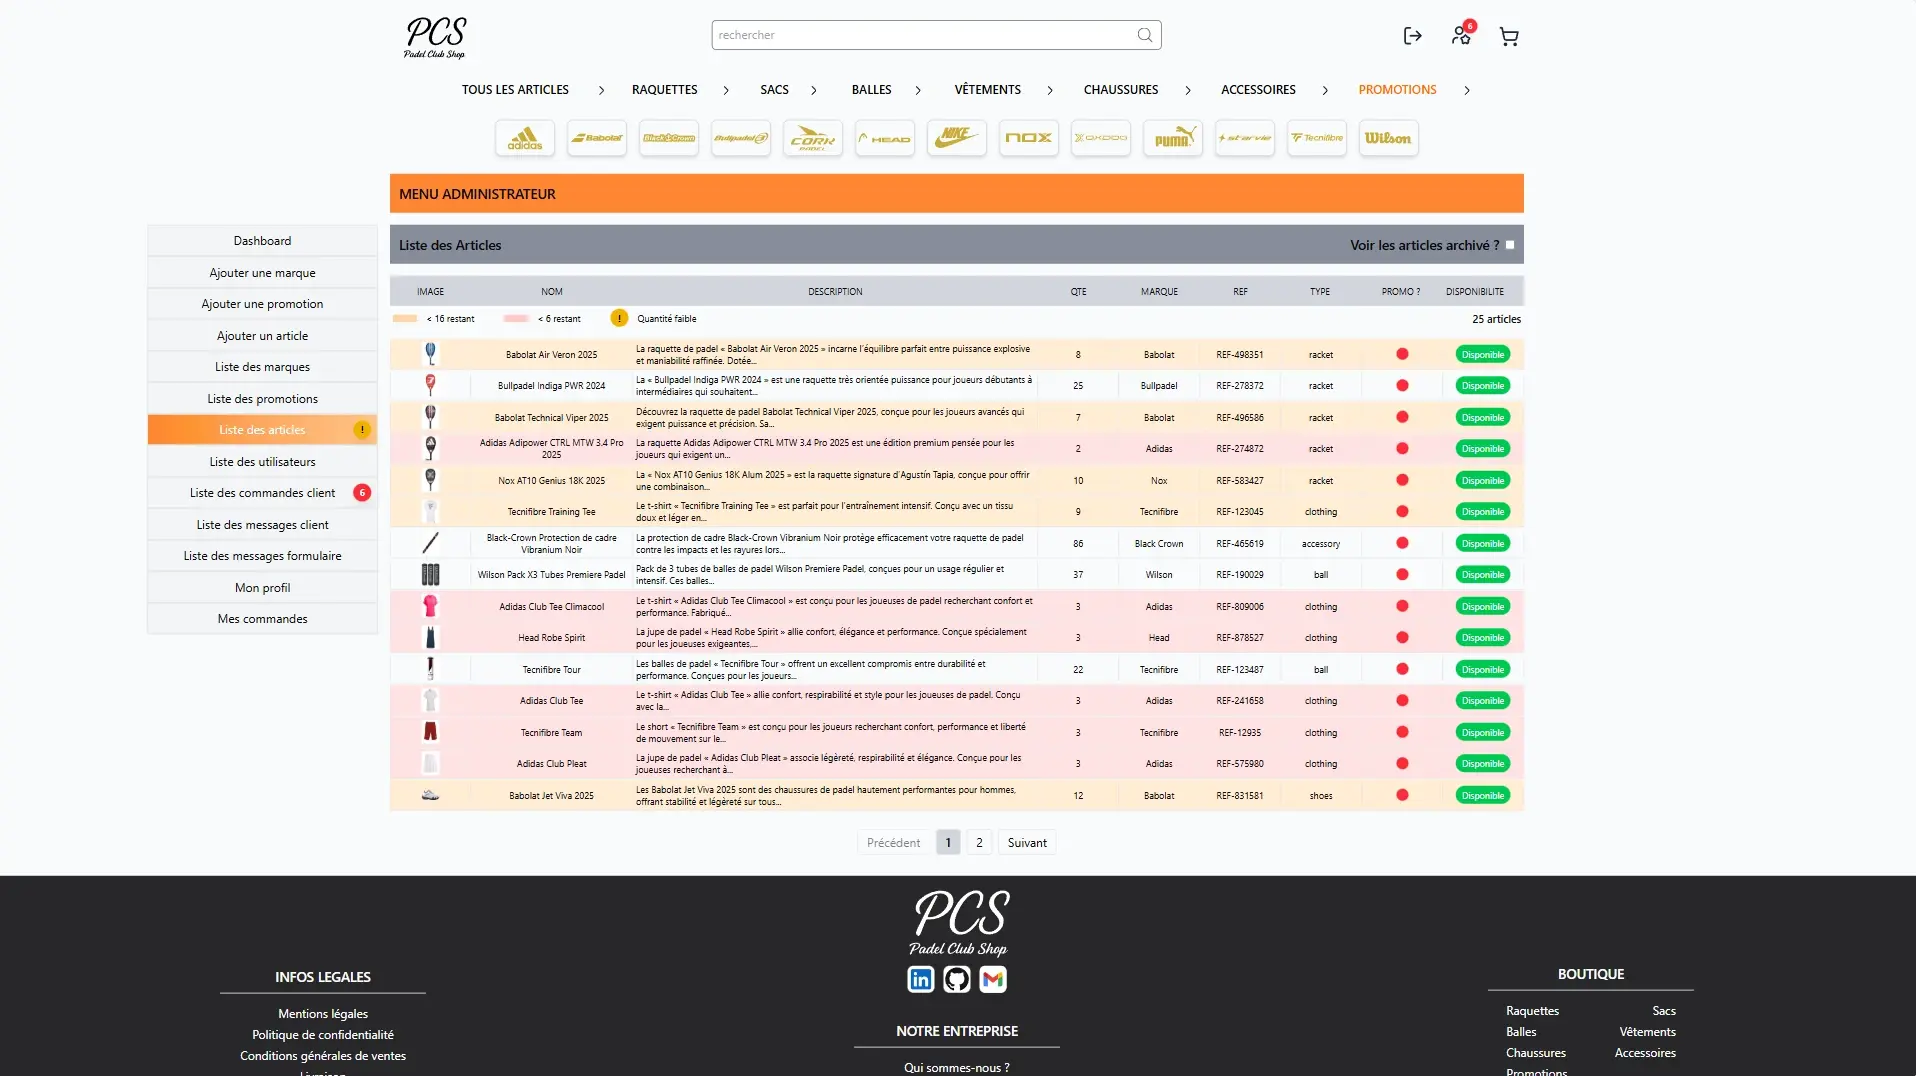Toggle the 'Voir les articles archivé' checkbox
This screenshot has width=1916, height=1076.
(1510, 245)
